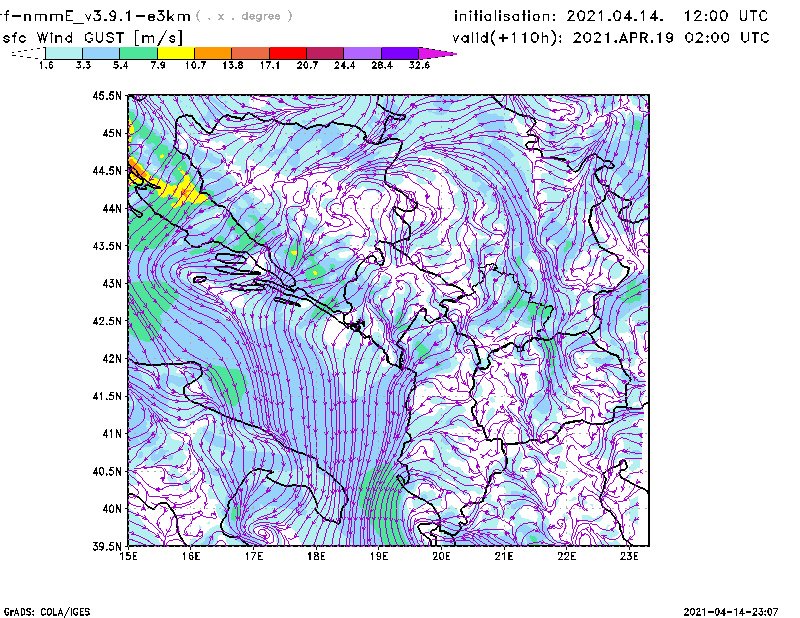Click the 43N latitude label

[112, 283]
